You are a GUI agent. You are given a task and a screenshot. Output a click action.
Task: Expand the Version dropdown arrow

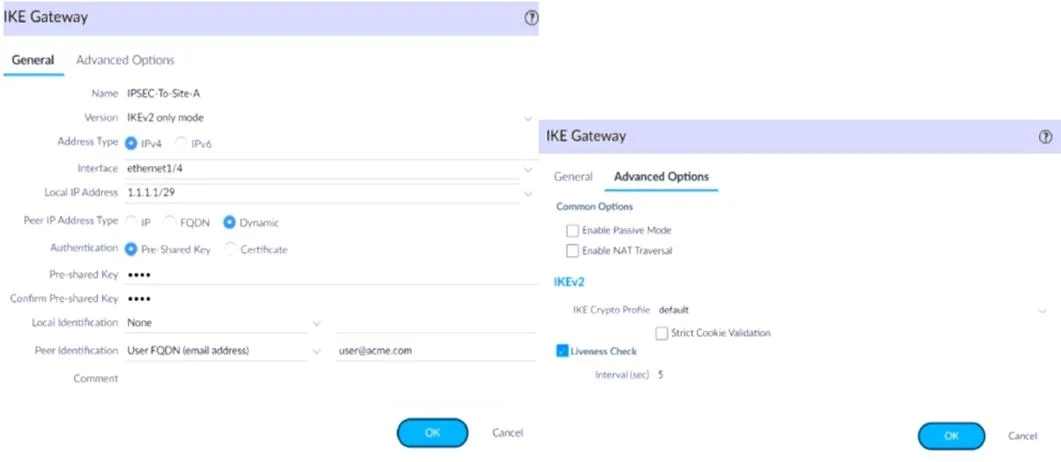[528, 118]
